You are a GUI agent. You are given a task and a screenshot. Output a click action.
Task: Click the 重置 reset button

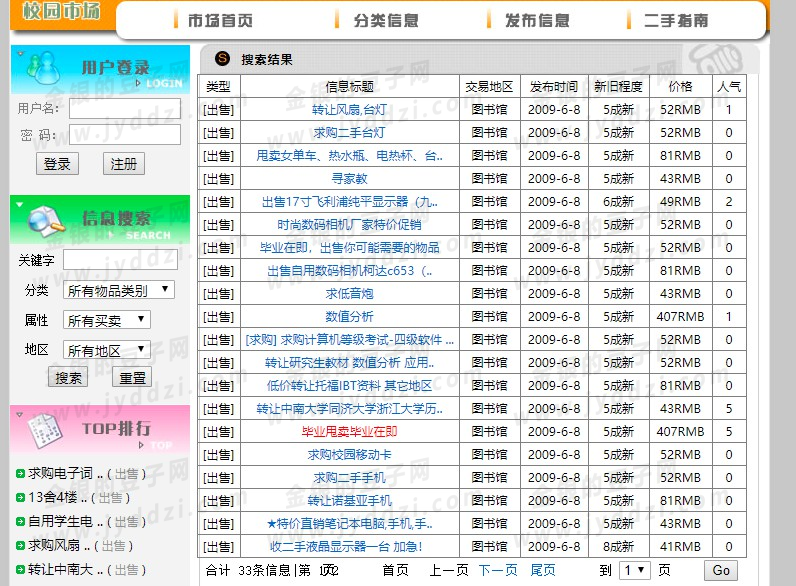click(132, 377)
